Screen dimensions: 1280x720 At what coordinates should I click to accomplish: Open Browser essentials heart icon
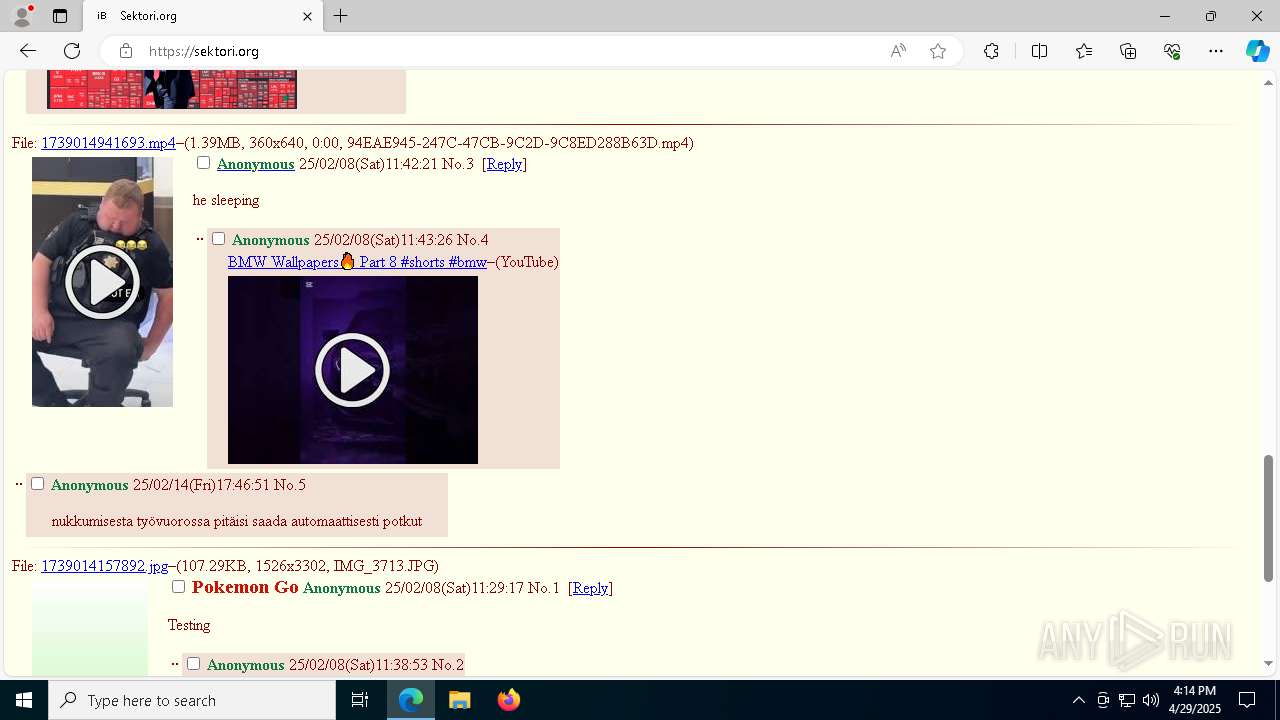(1172, 51)
